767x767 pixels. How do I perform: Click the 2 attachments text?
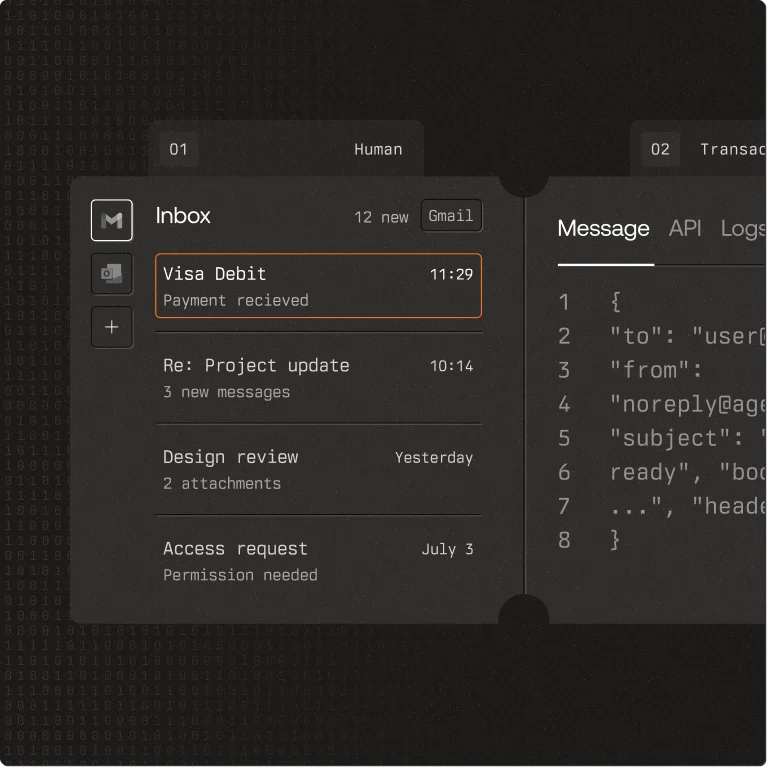coord(222,484)
